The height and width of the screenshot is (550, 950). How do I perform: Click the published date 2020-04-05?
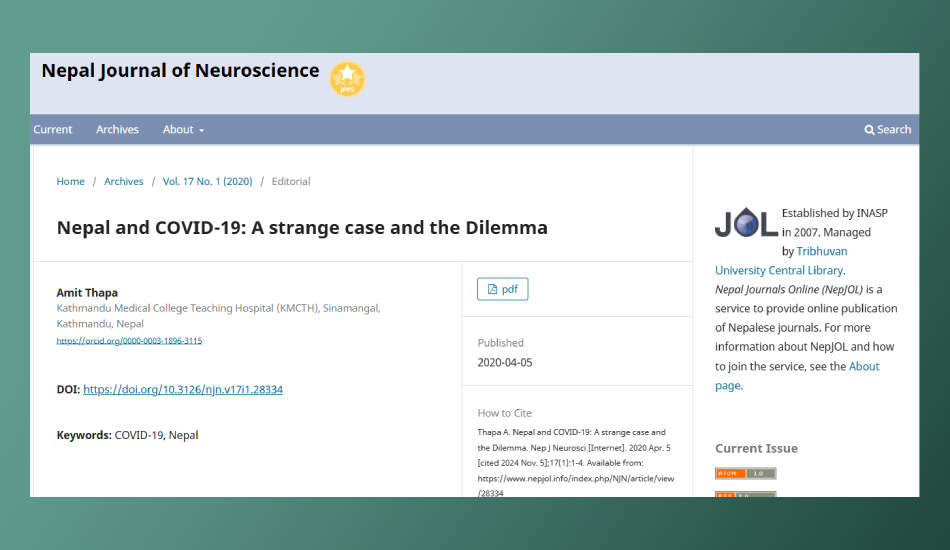click(505, 363)
